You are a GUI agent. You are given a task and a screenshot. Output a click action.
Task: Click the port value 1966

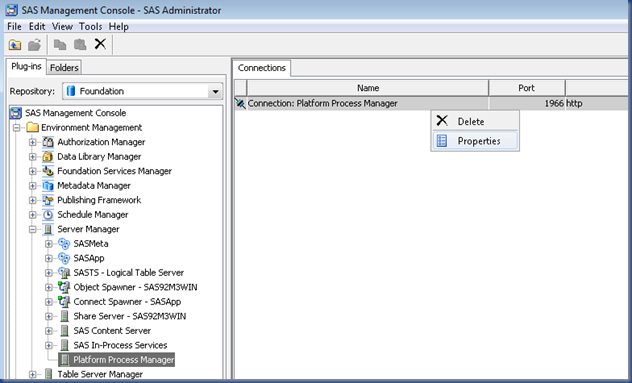coord(554,104)
